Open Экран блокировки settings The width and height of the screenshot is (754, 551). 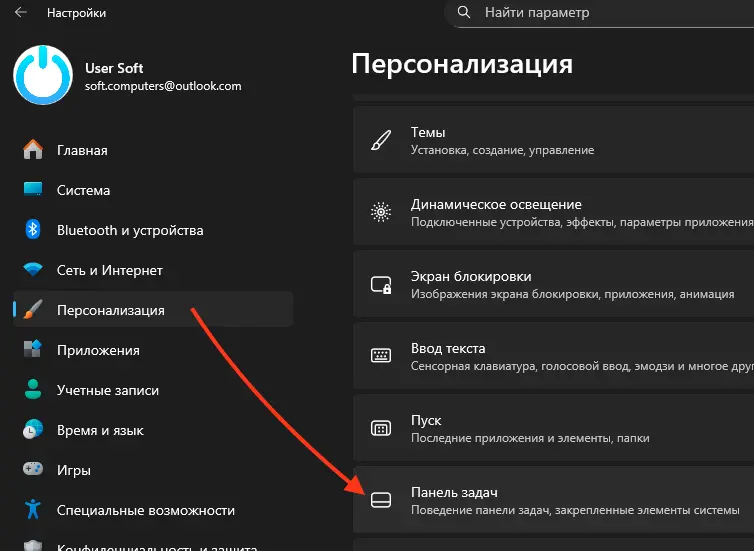555,284
